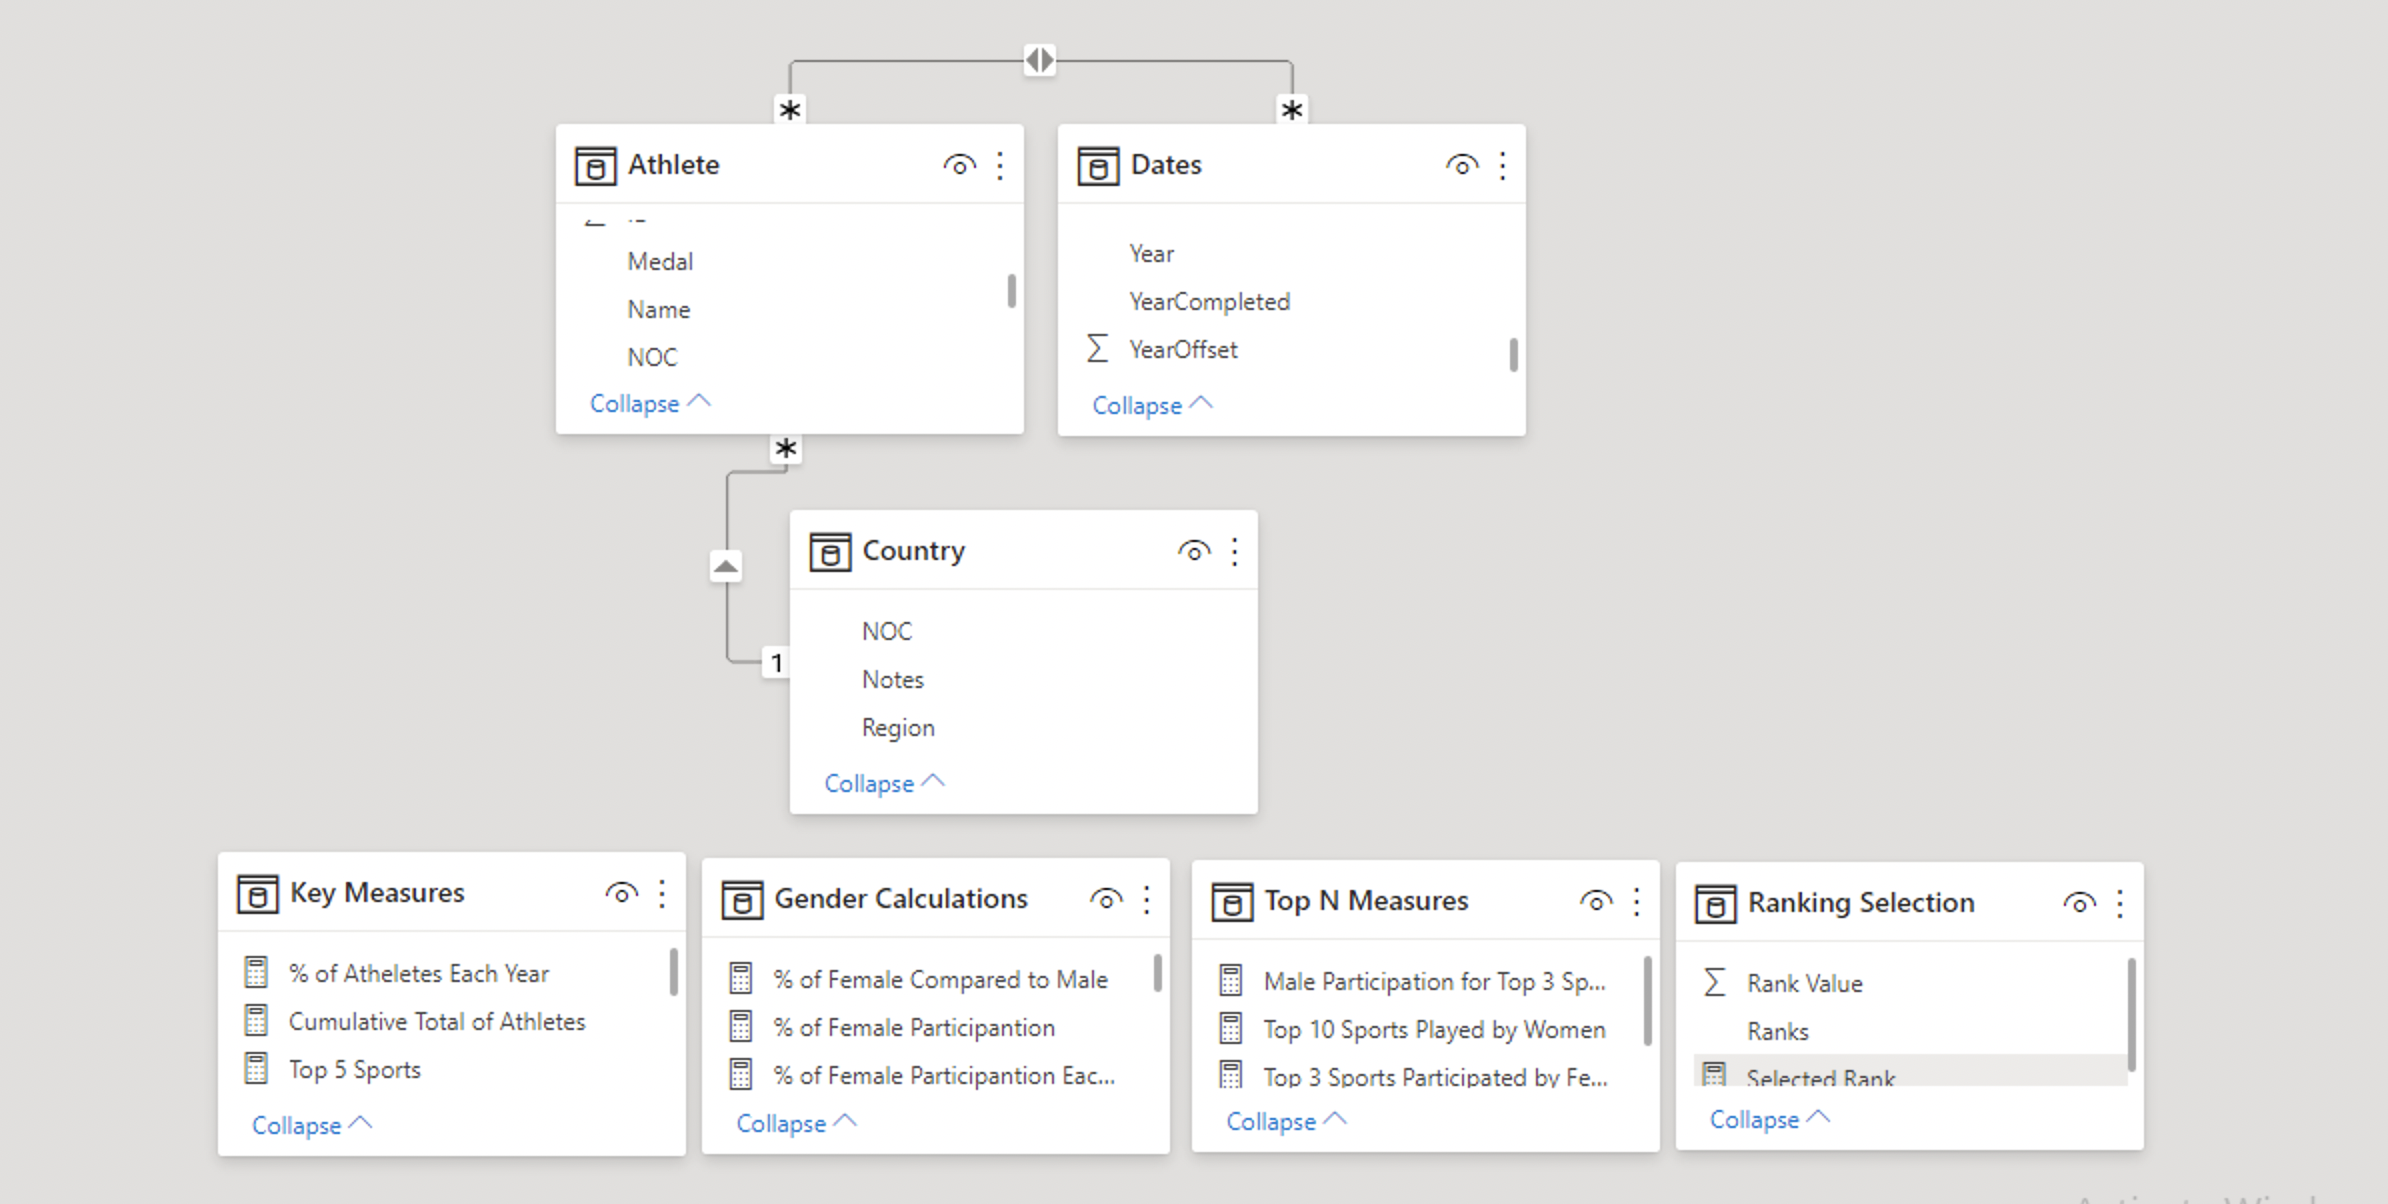The height and width of the screenshot is (1204, 2388).
Task: Select the Region field in Country
Action: click(898, 728)
